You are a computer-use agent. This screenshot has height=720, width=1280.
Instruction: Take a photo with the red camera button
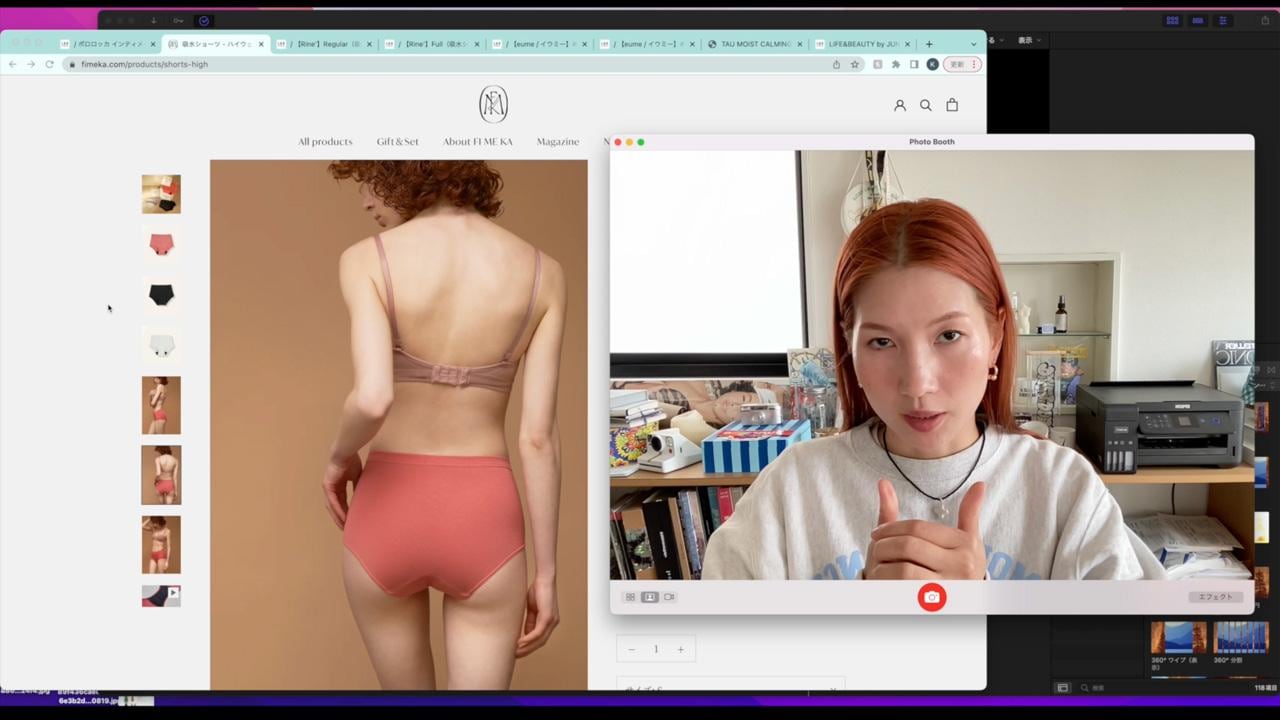click(931, 597)
